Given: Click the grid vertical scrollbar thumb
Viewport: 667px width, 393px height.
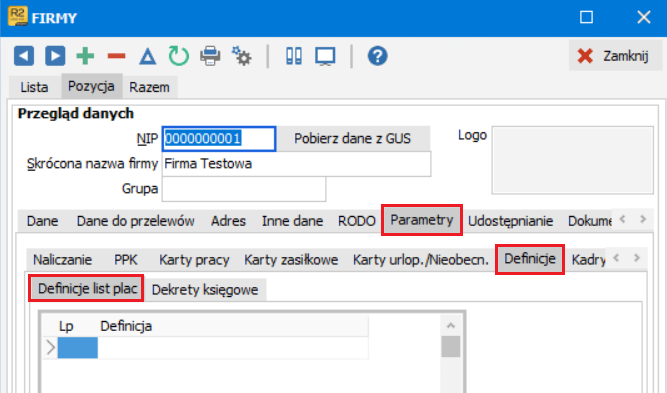Looking at the screenshot, I should [x=451, y=347].
